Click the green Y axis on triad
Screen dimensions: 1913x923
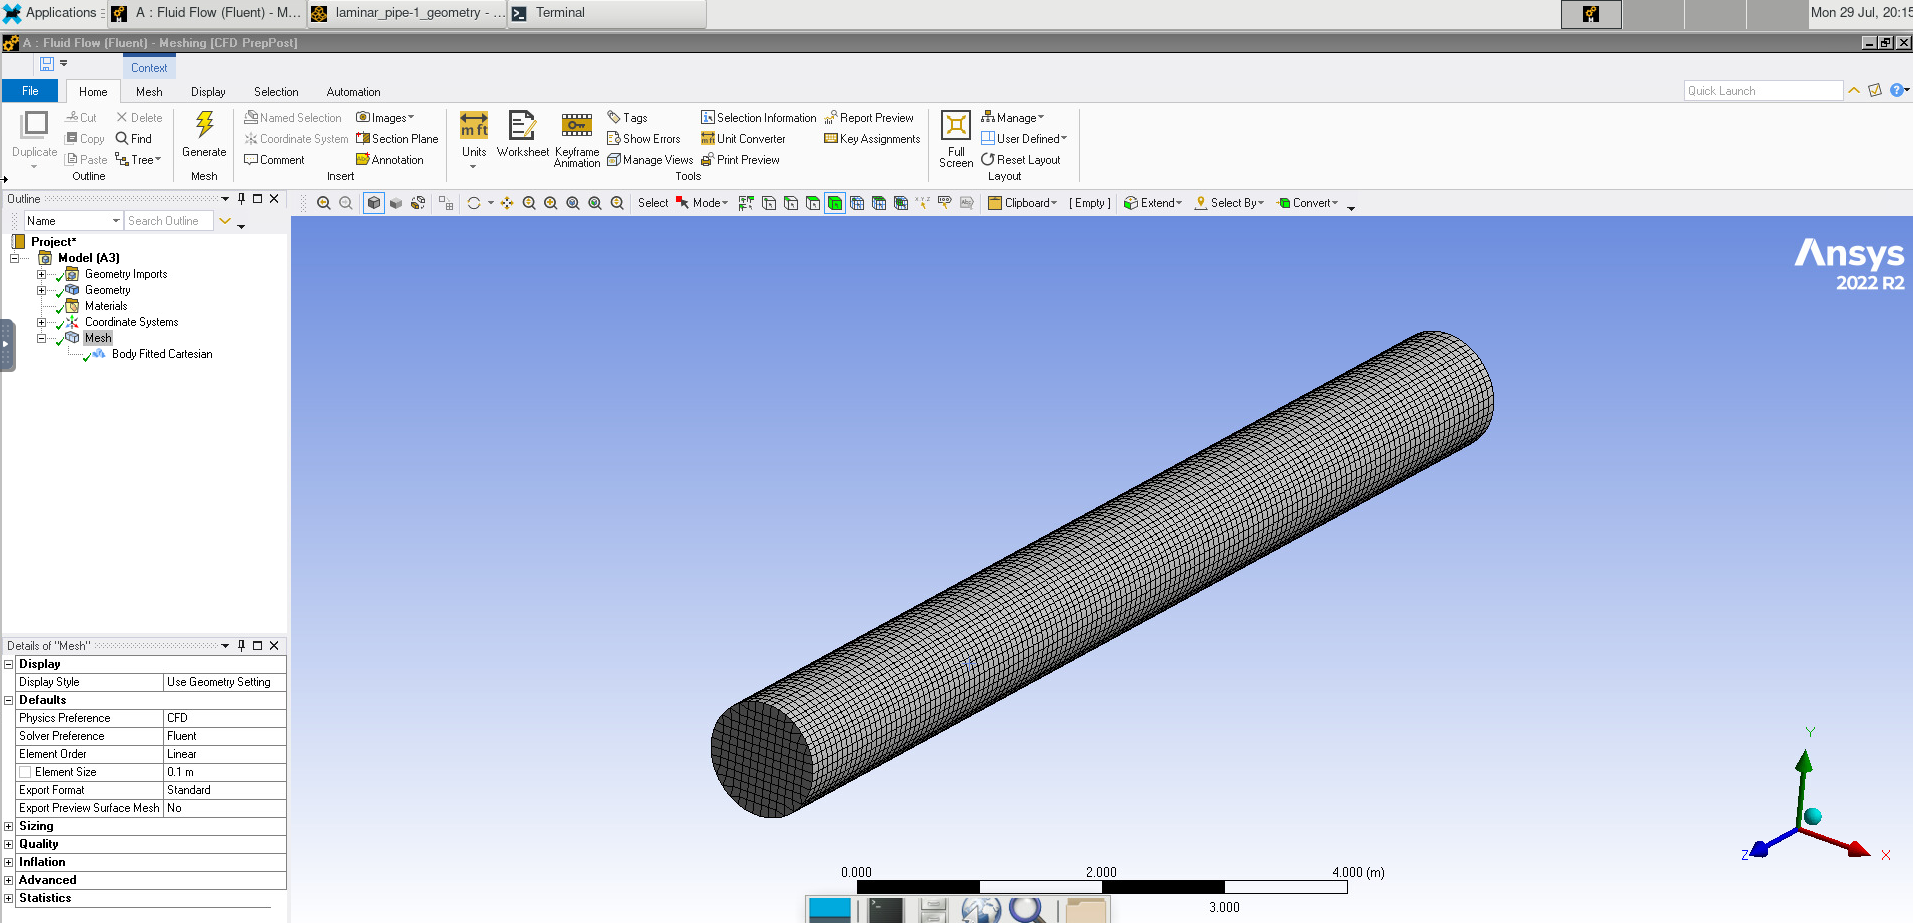1804,765
